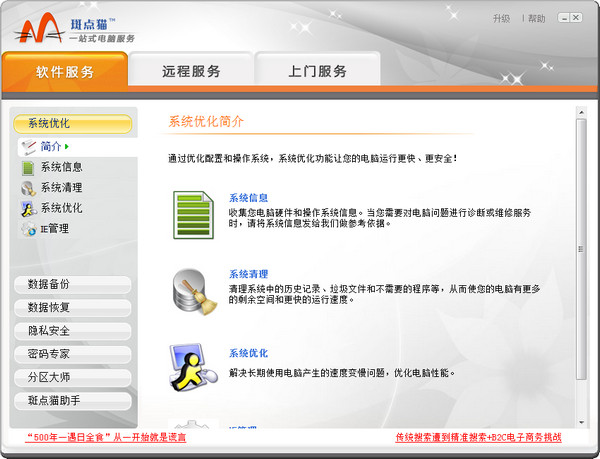This screenshot has width=600, height=459.
Task: Expand the 数据恢复 section
Action: [73, 308]
